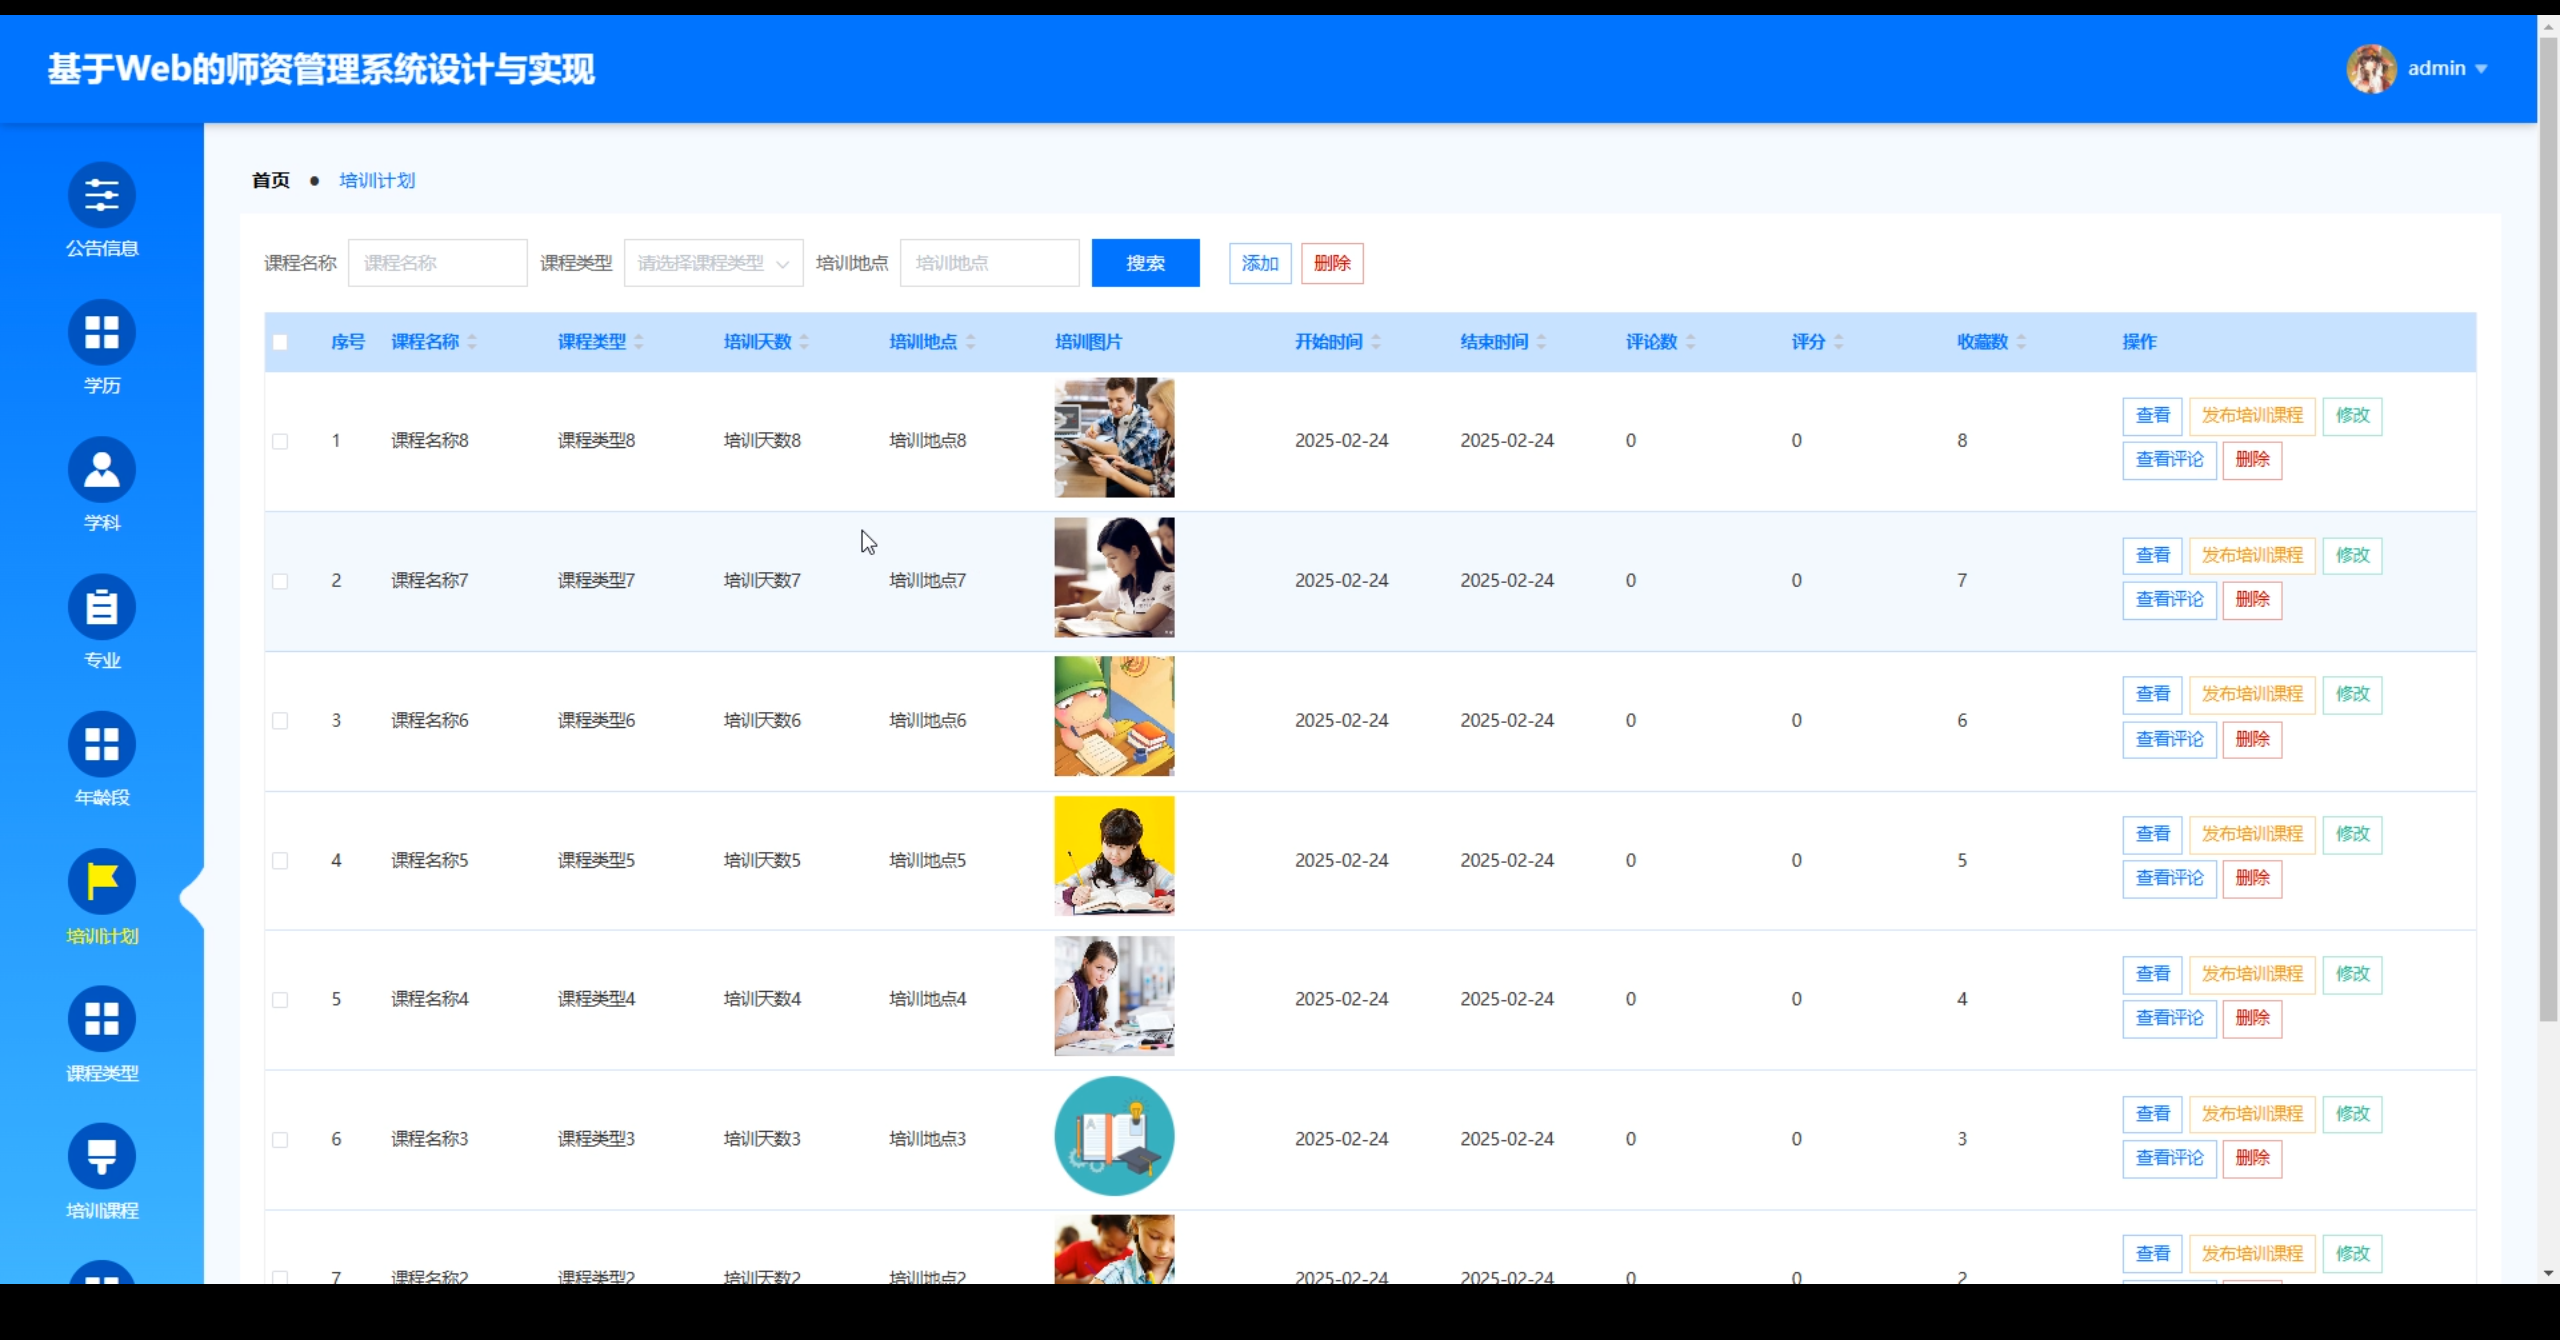Viewport: 2560px width, 1340px height.
Task: Click the 首页 breadcrumb item
Action: (270, 180)
